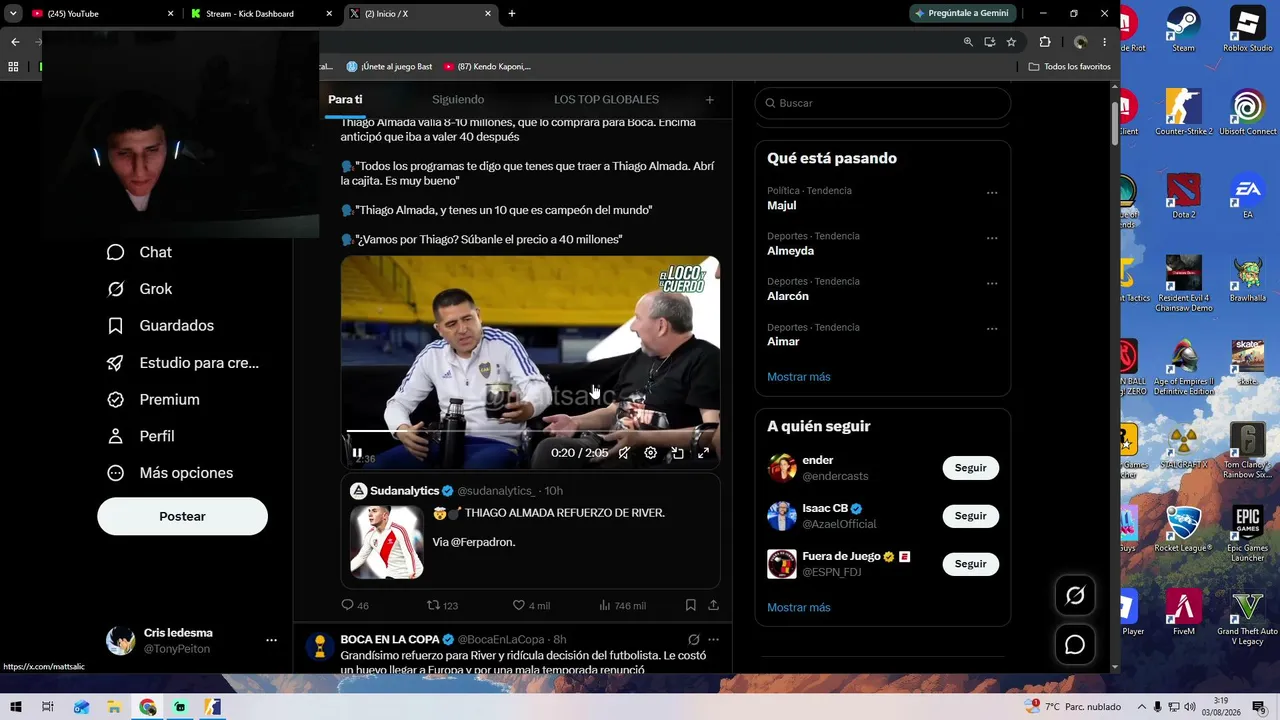1280x720 pixels.
Task: Bookmark this page with star icon
Action: 1011,42
